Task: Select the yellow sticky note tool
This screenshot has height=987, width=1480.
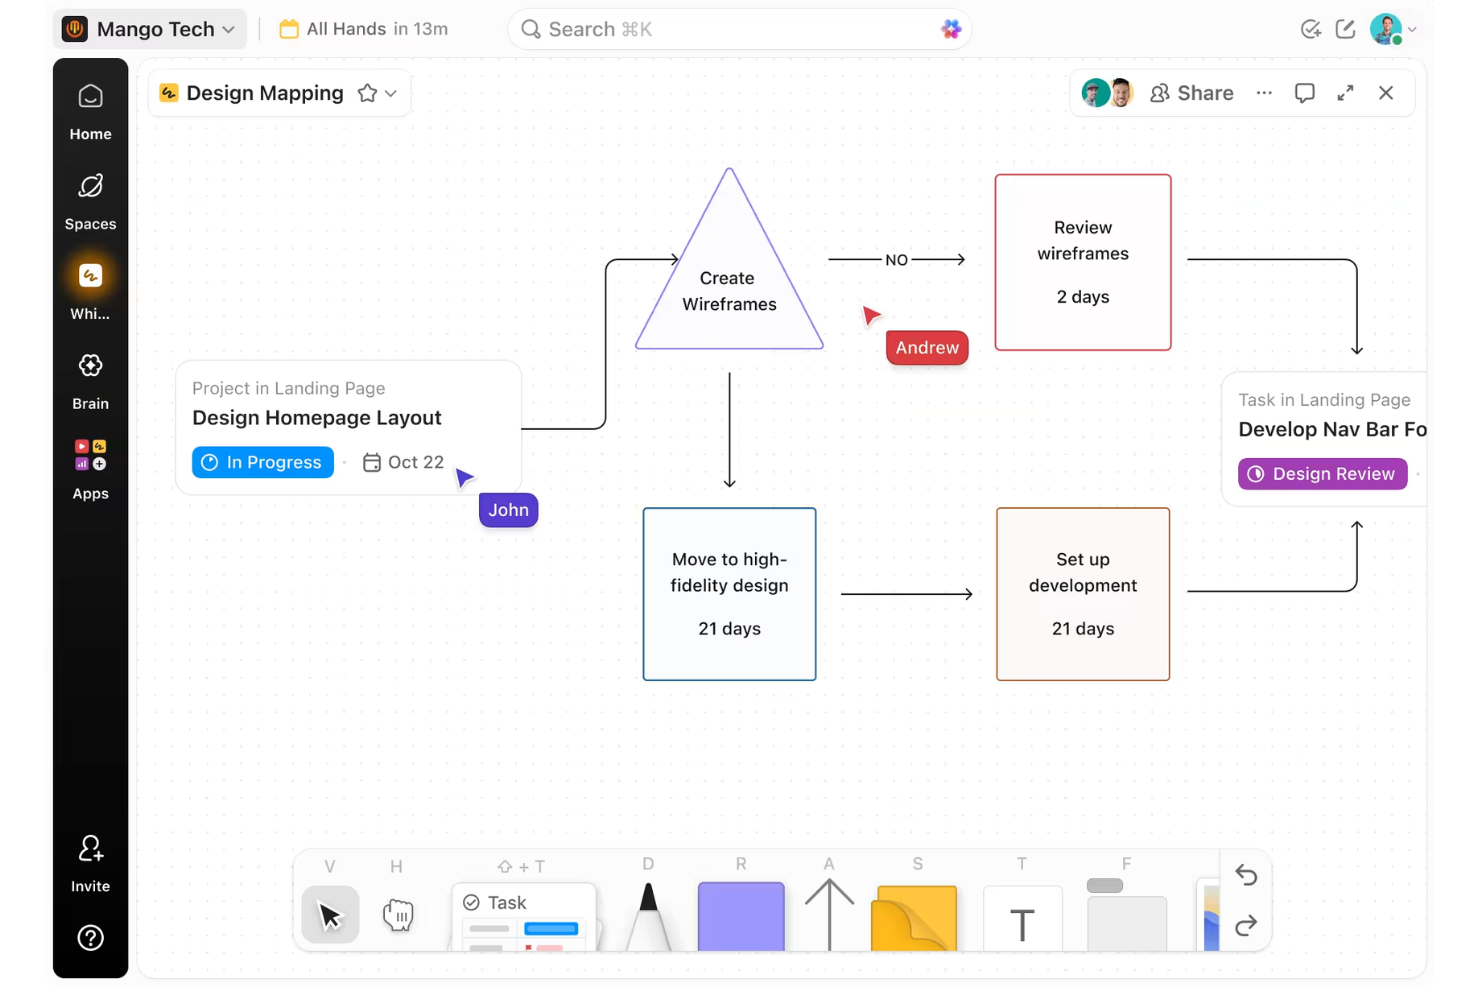Action: click(x=914, y=917)
